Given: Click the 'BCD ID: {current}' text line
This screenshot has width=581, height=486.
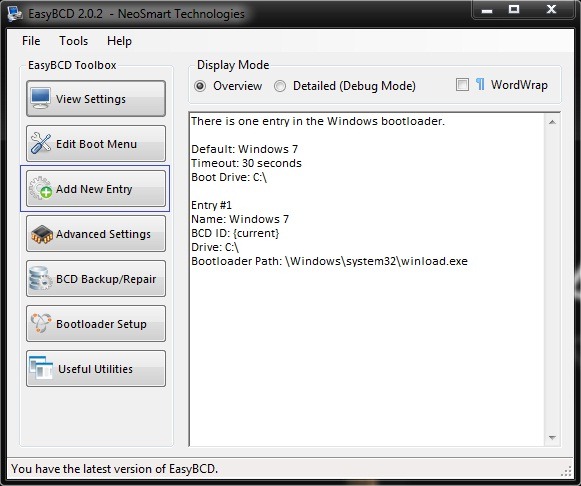Looking at the screenshot, I should 235,233.
